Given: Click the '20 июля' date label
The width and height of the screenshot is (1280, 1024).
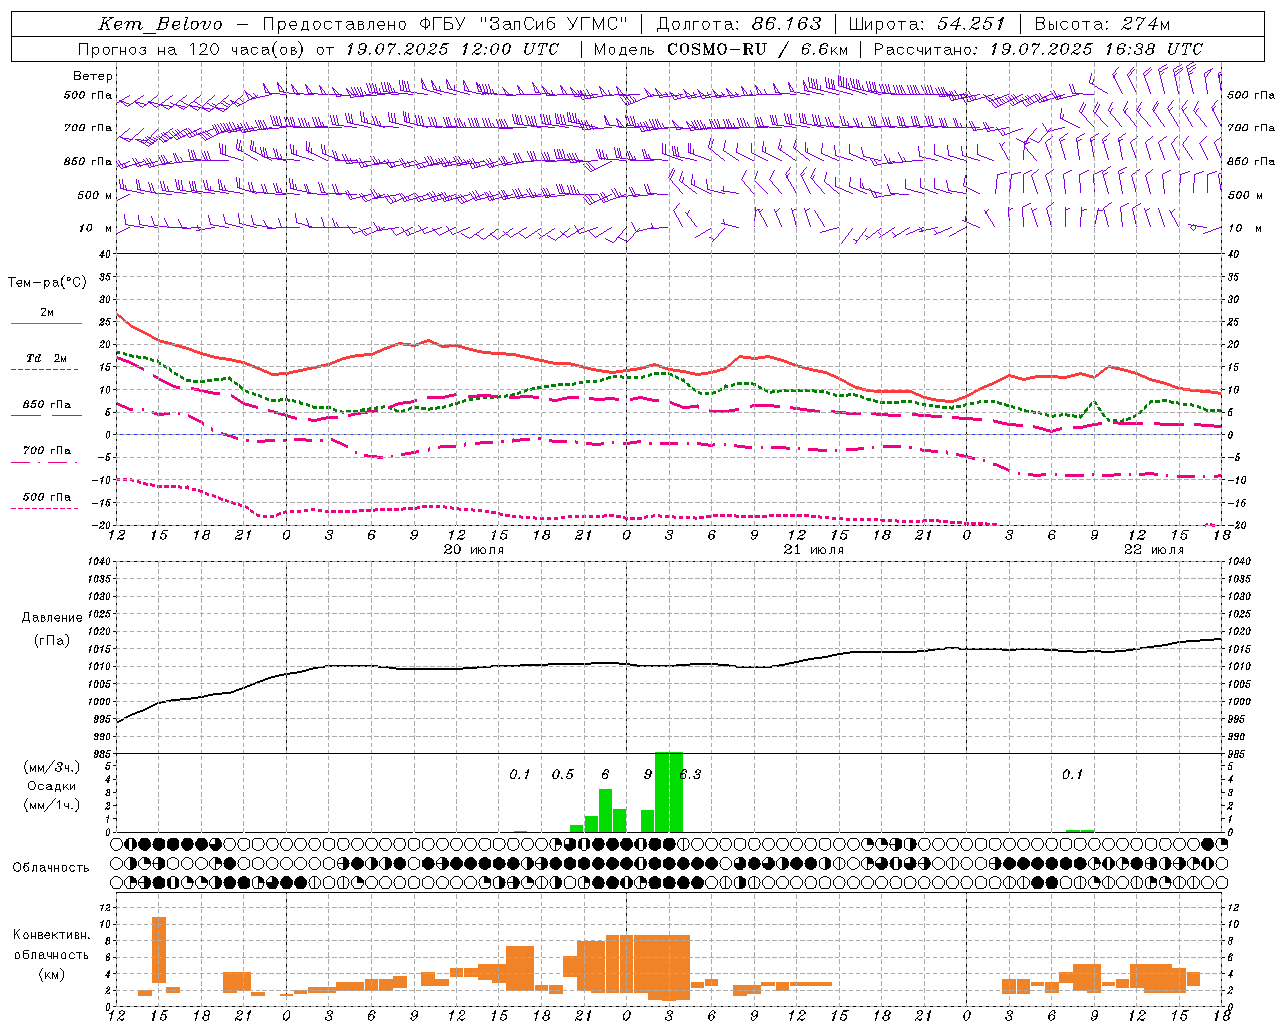Looking at the screenshot, I should pos(474,550).
